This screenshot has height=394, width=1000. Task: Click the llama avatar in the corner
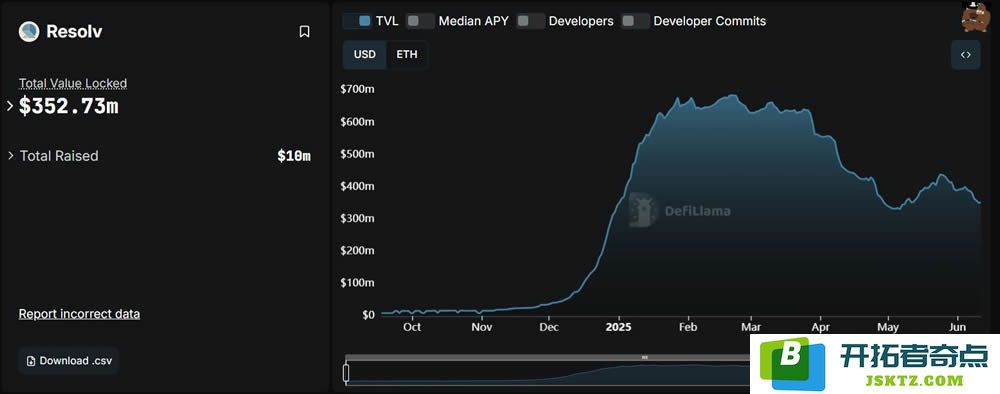click(975, 16)
